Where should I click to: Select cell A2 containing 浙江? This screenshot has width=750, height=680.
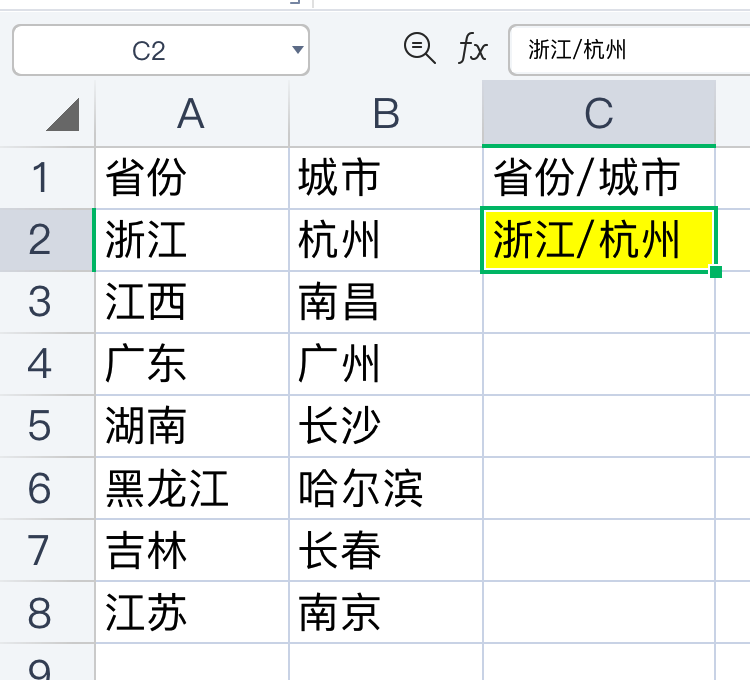192,240
